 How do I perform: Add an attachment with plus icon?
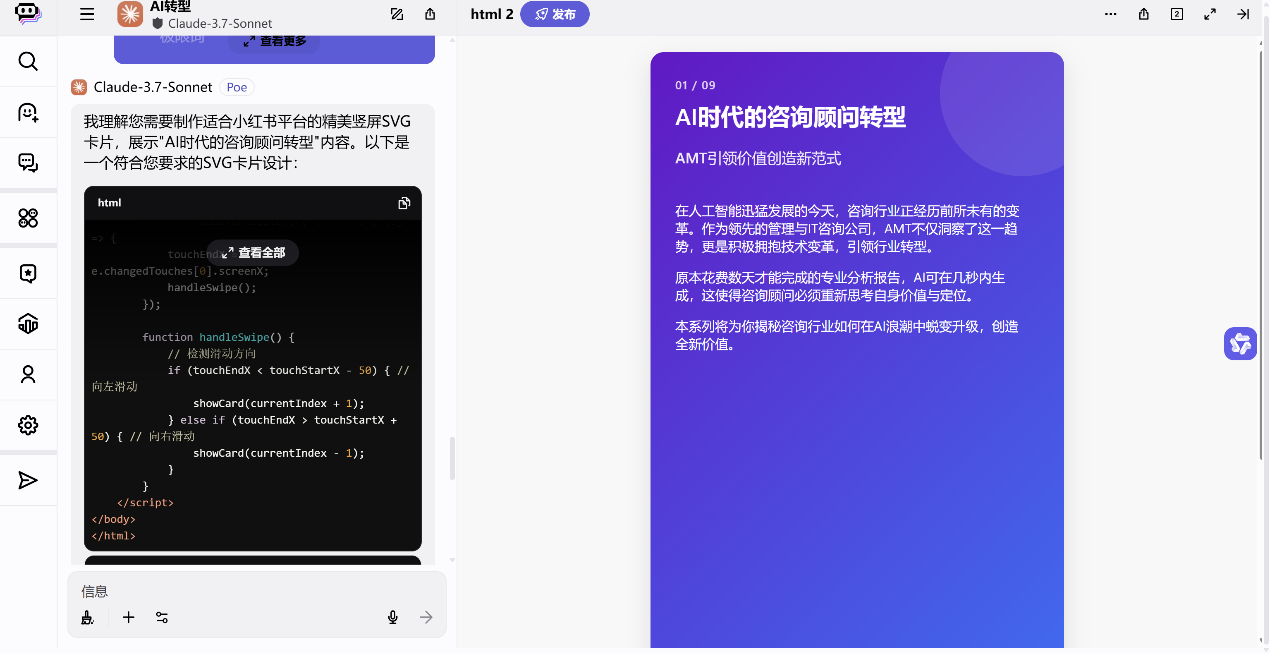[128, 617]
